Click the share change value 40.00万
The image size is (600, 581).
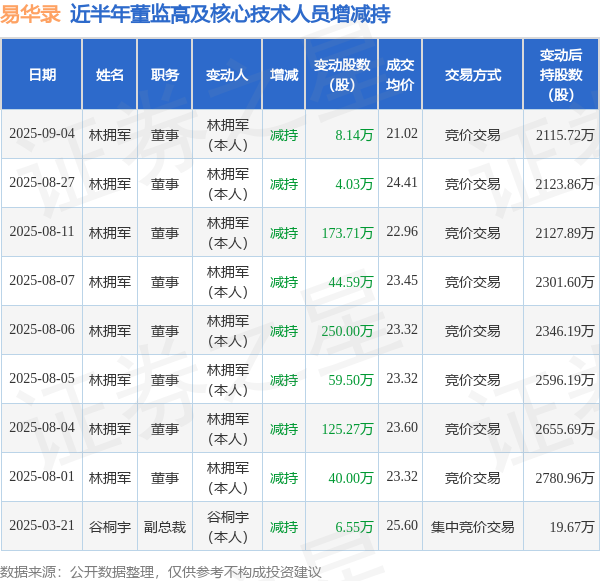tap(351, 478)
